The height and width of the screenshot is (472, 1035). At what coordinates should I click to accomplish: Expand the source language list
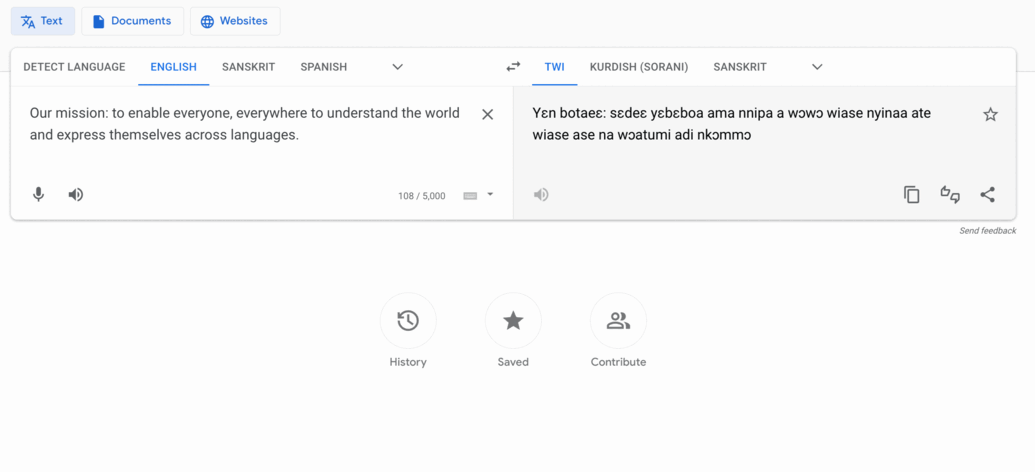pyautogui.click(x=397, y=67)
